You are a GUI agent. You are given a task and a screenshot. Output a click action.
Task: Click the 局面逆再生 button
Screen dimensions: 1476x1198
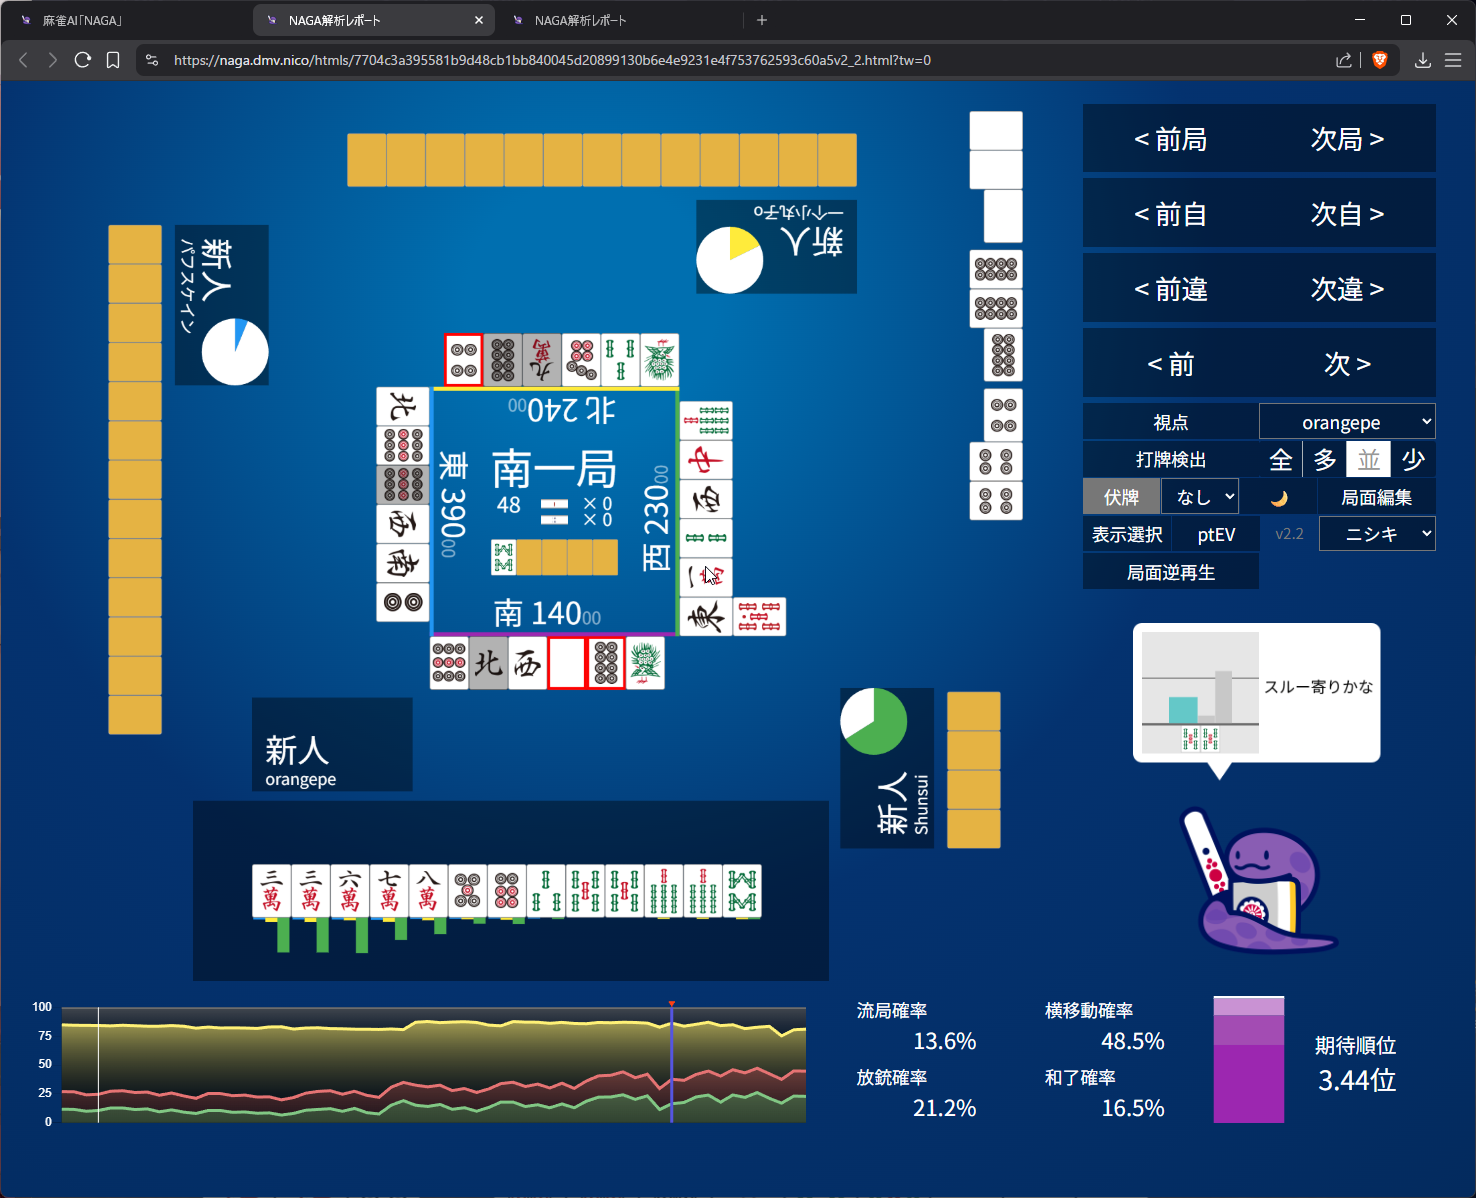[x=1170, y=572]
